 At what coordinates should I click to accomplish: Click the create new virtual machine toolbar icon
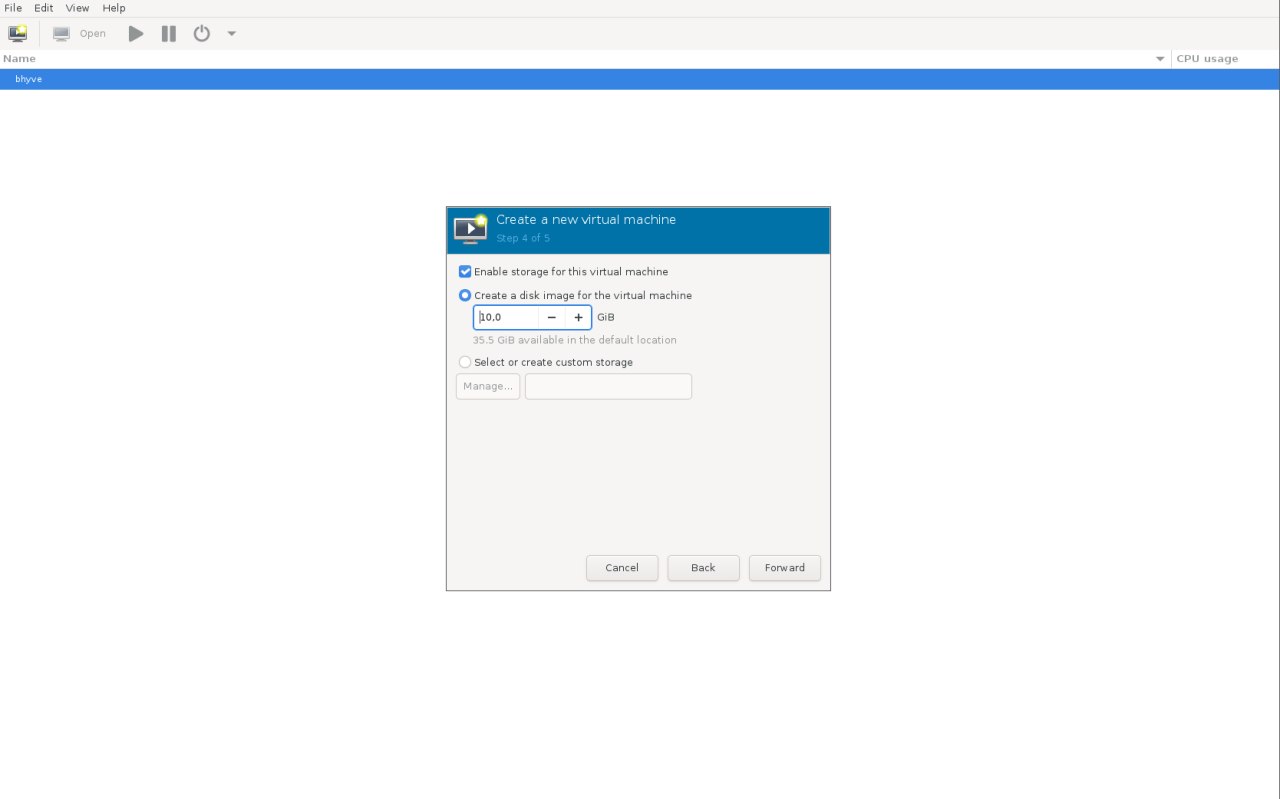pos(17,33)
